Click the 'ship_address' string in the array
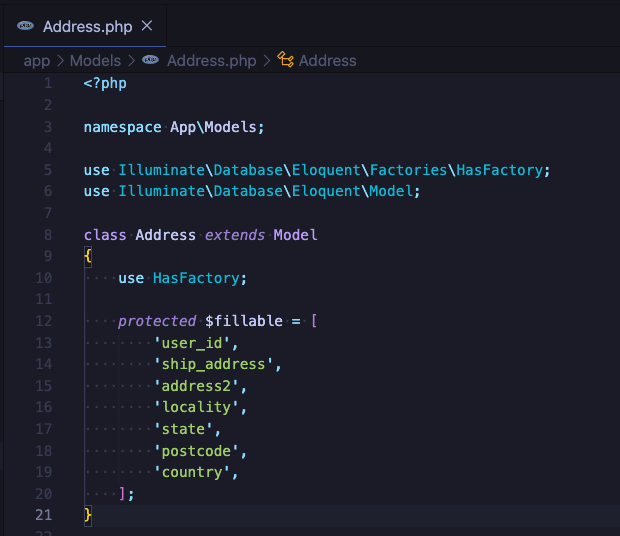The width and height of the screenshot is (620, 536). click(x=214, y=364)
